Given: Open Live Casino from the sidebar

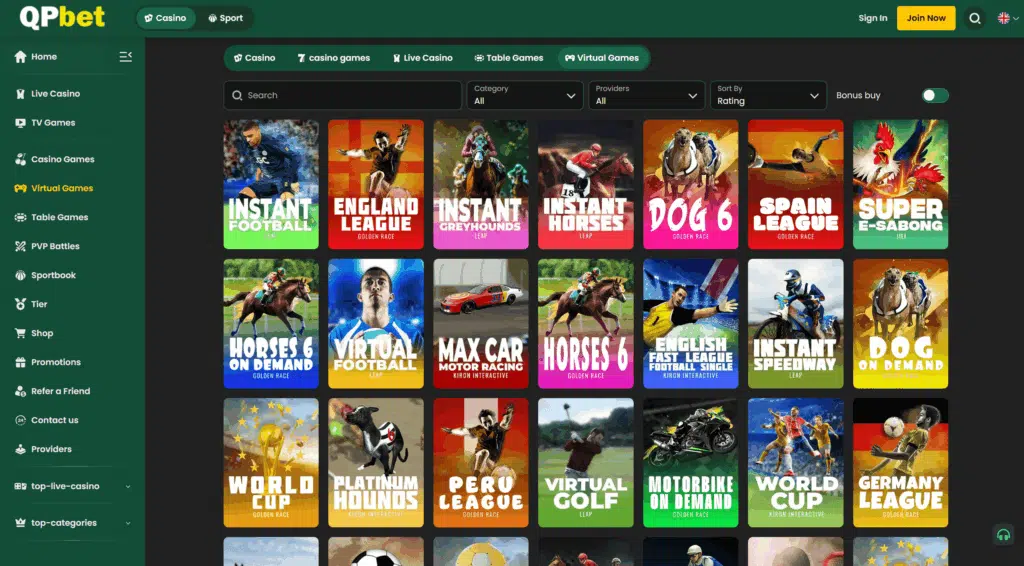Looking at the screenshot, I should tap(55, 94).
